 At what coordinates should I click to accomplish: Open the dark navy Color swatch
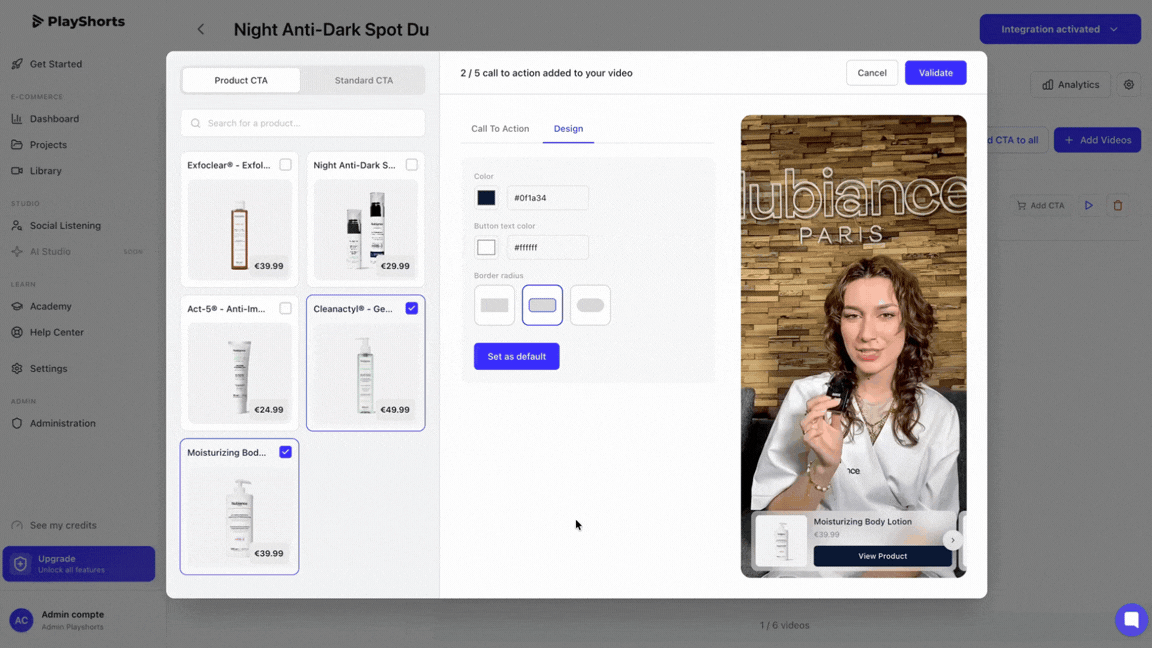click(x=486, y=198)
